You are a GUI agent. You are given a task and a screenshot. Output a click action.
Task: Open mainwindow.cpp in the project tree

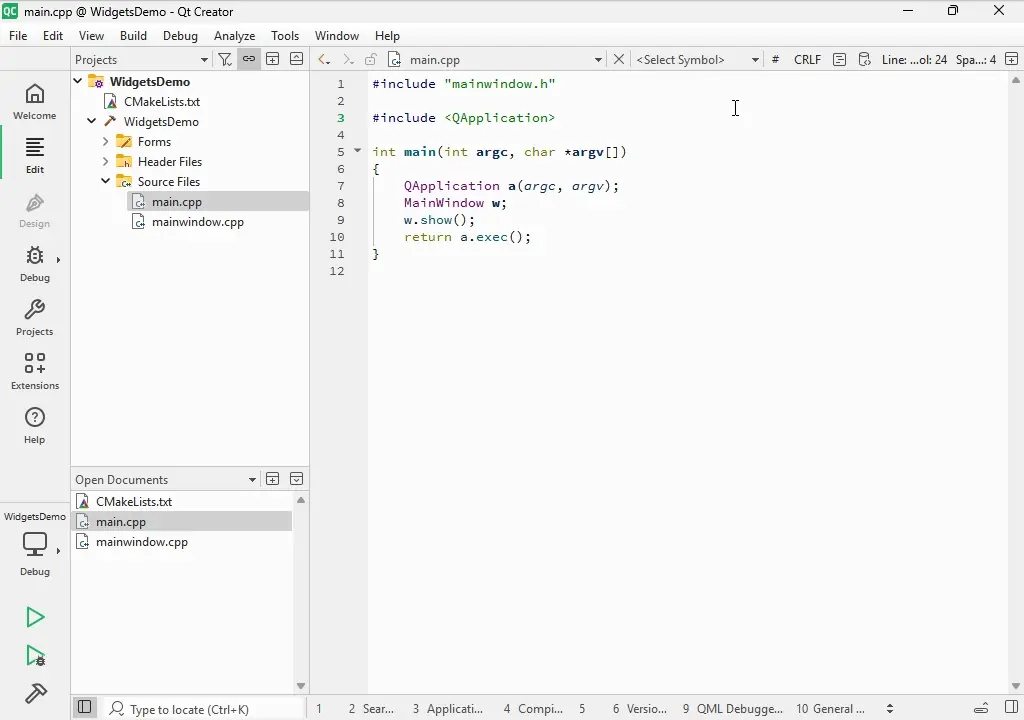pyautogui.click(x=197, y=222)
